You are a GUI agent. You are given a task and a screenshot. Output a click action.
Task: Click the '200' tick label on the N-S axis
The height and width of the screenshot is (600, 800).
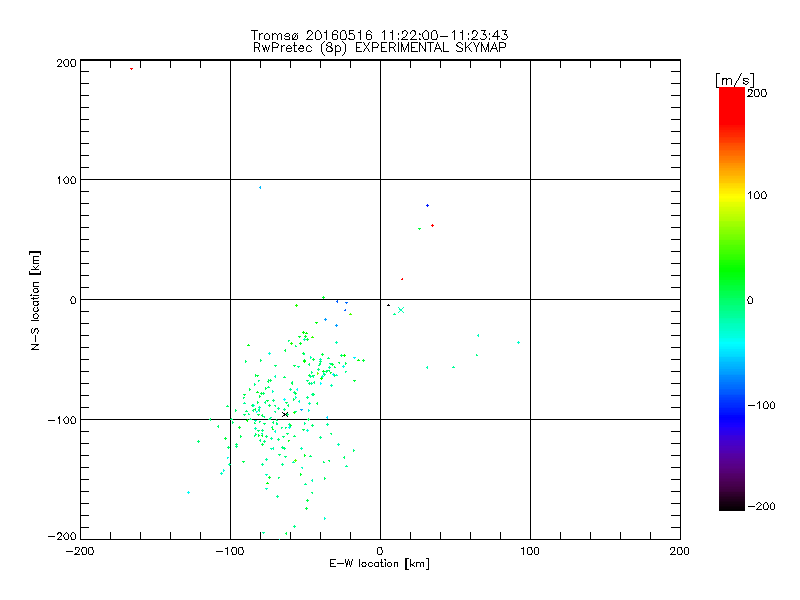[x=66, y=63]
